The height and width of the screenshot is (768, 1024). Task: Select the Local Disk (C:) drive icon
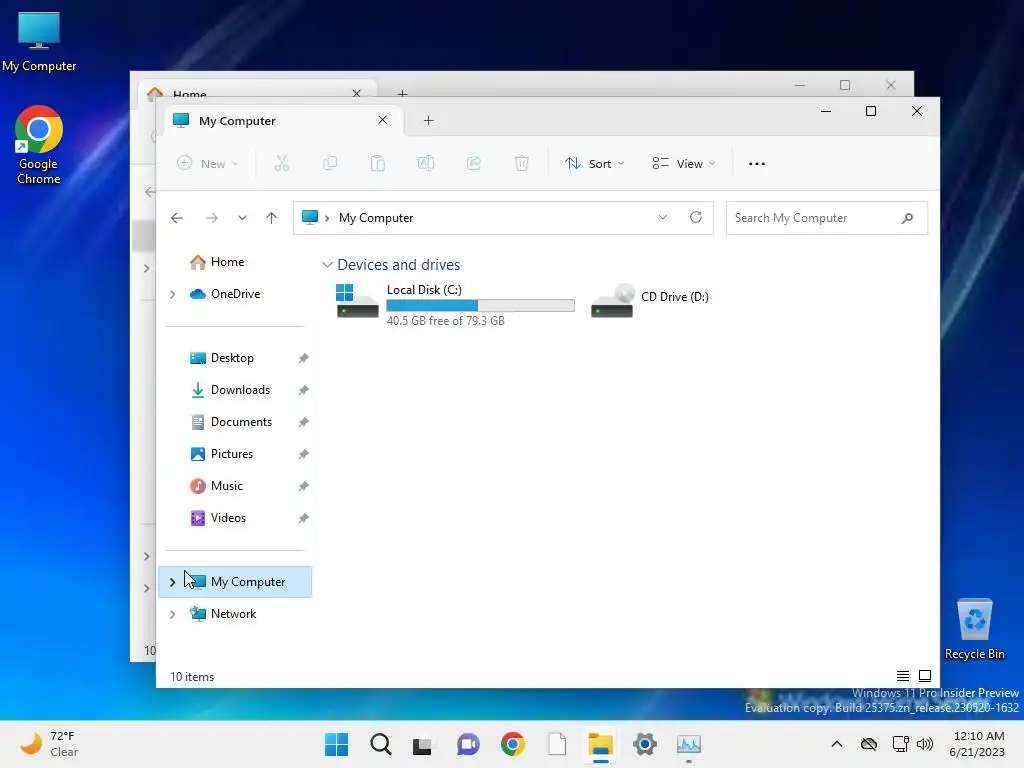pyautogui.click(x=357, y=301)
